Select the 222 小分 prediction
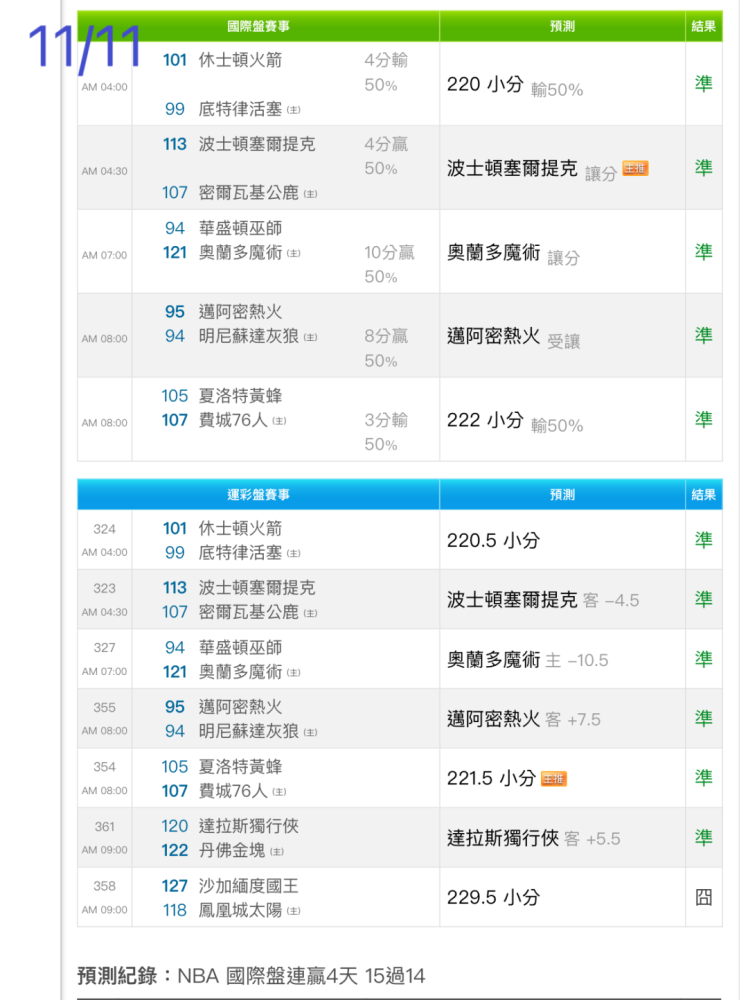The image size is (748, 1000). [485, 420]
